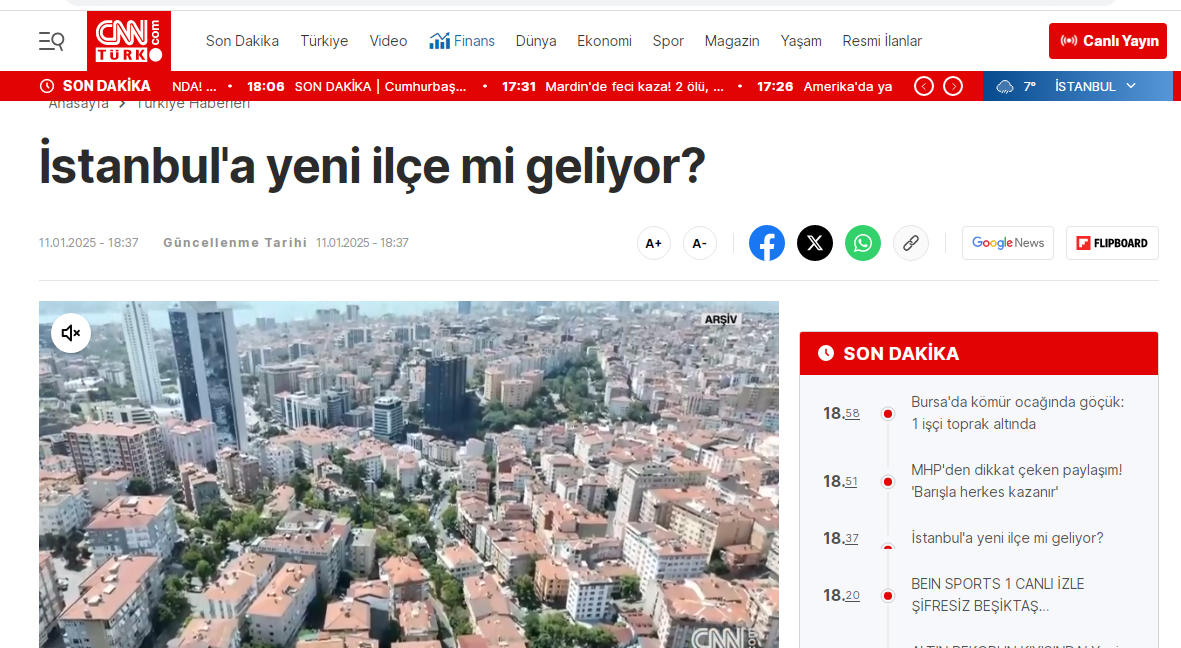
Task: Open the Magazin menu item
Action: pos(732,41)
